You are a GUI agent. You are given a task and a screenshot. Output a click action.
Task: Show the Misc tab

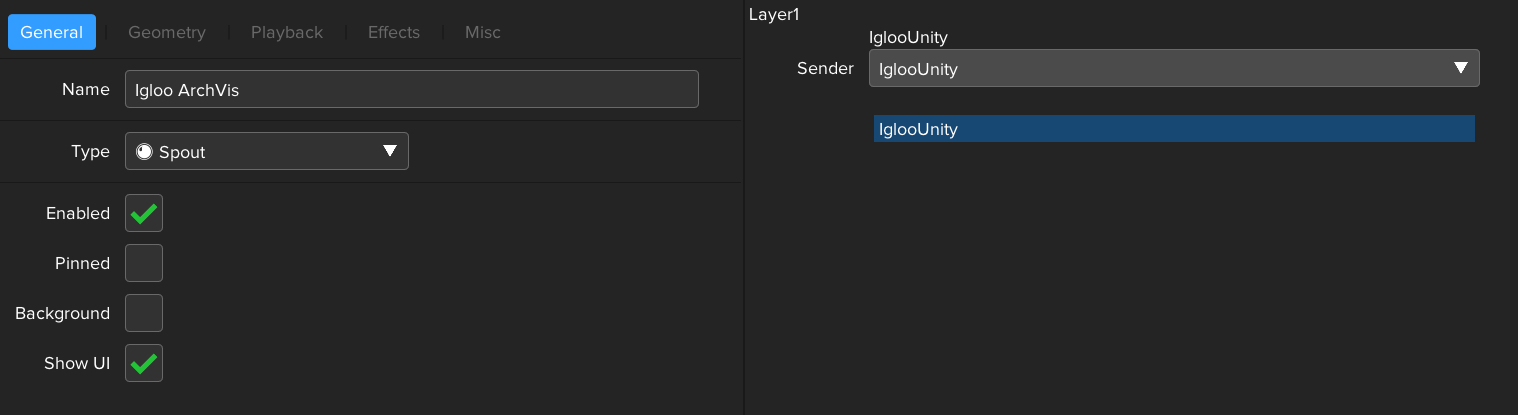point(483,32)
